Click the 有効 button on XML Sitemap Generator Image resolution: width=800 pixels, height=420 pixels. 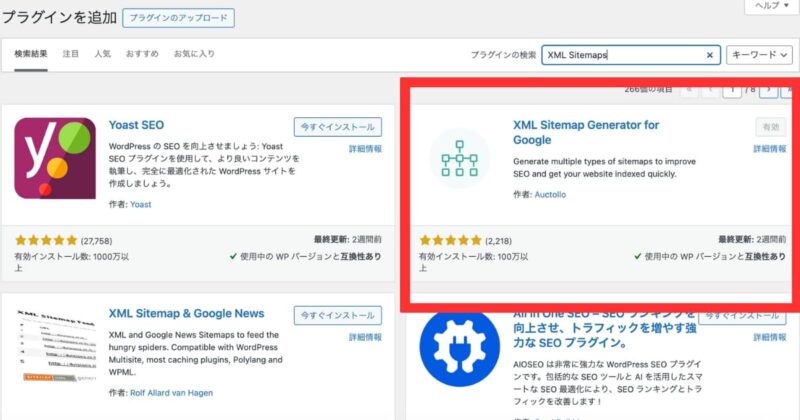tap(771, 127)
